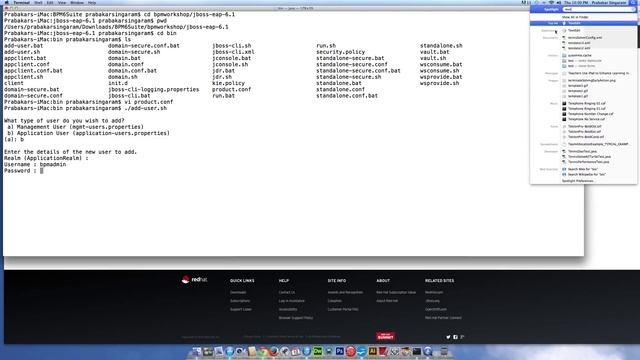The height and width of the screenshot is (360, 640).
Task: Click the Downloads link in Red Hat footer
Action: [x=238, y=292]
